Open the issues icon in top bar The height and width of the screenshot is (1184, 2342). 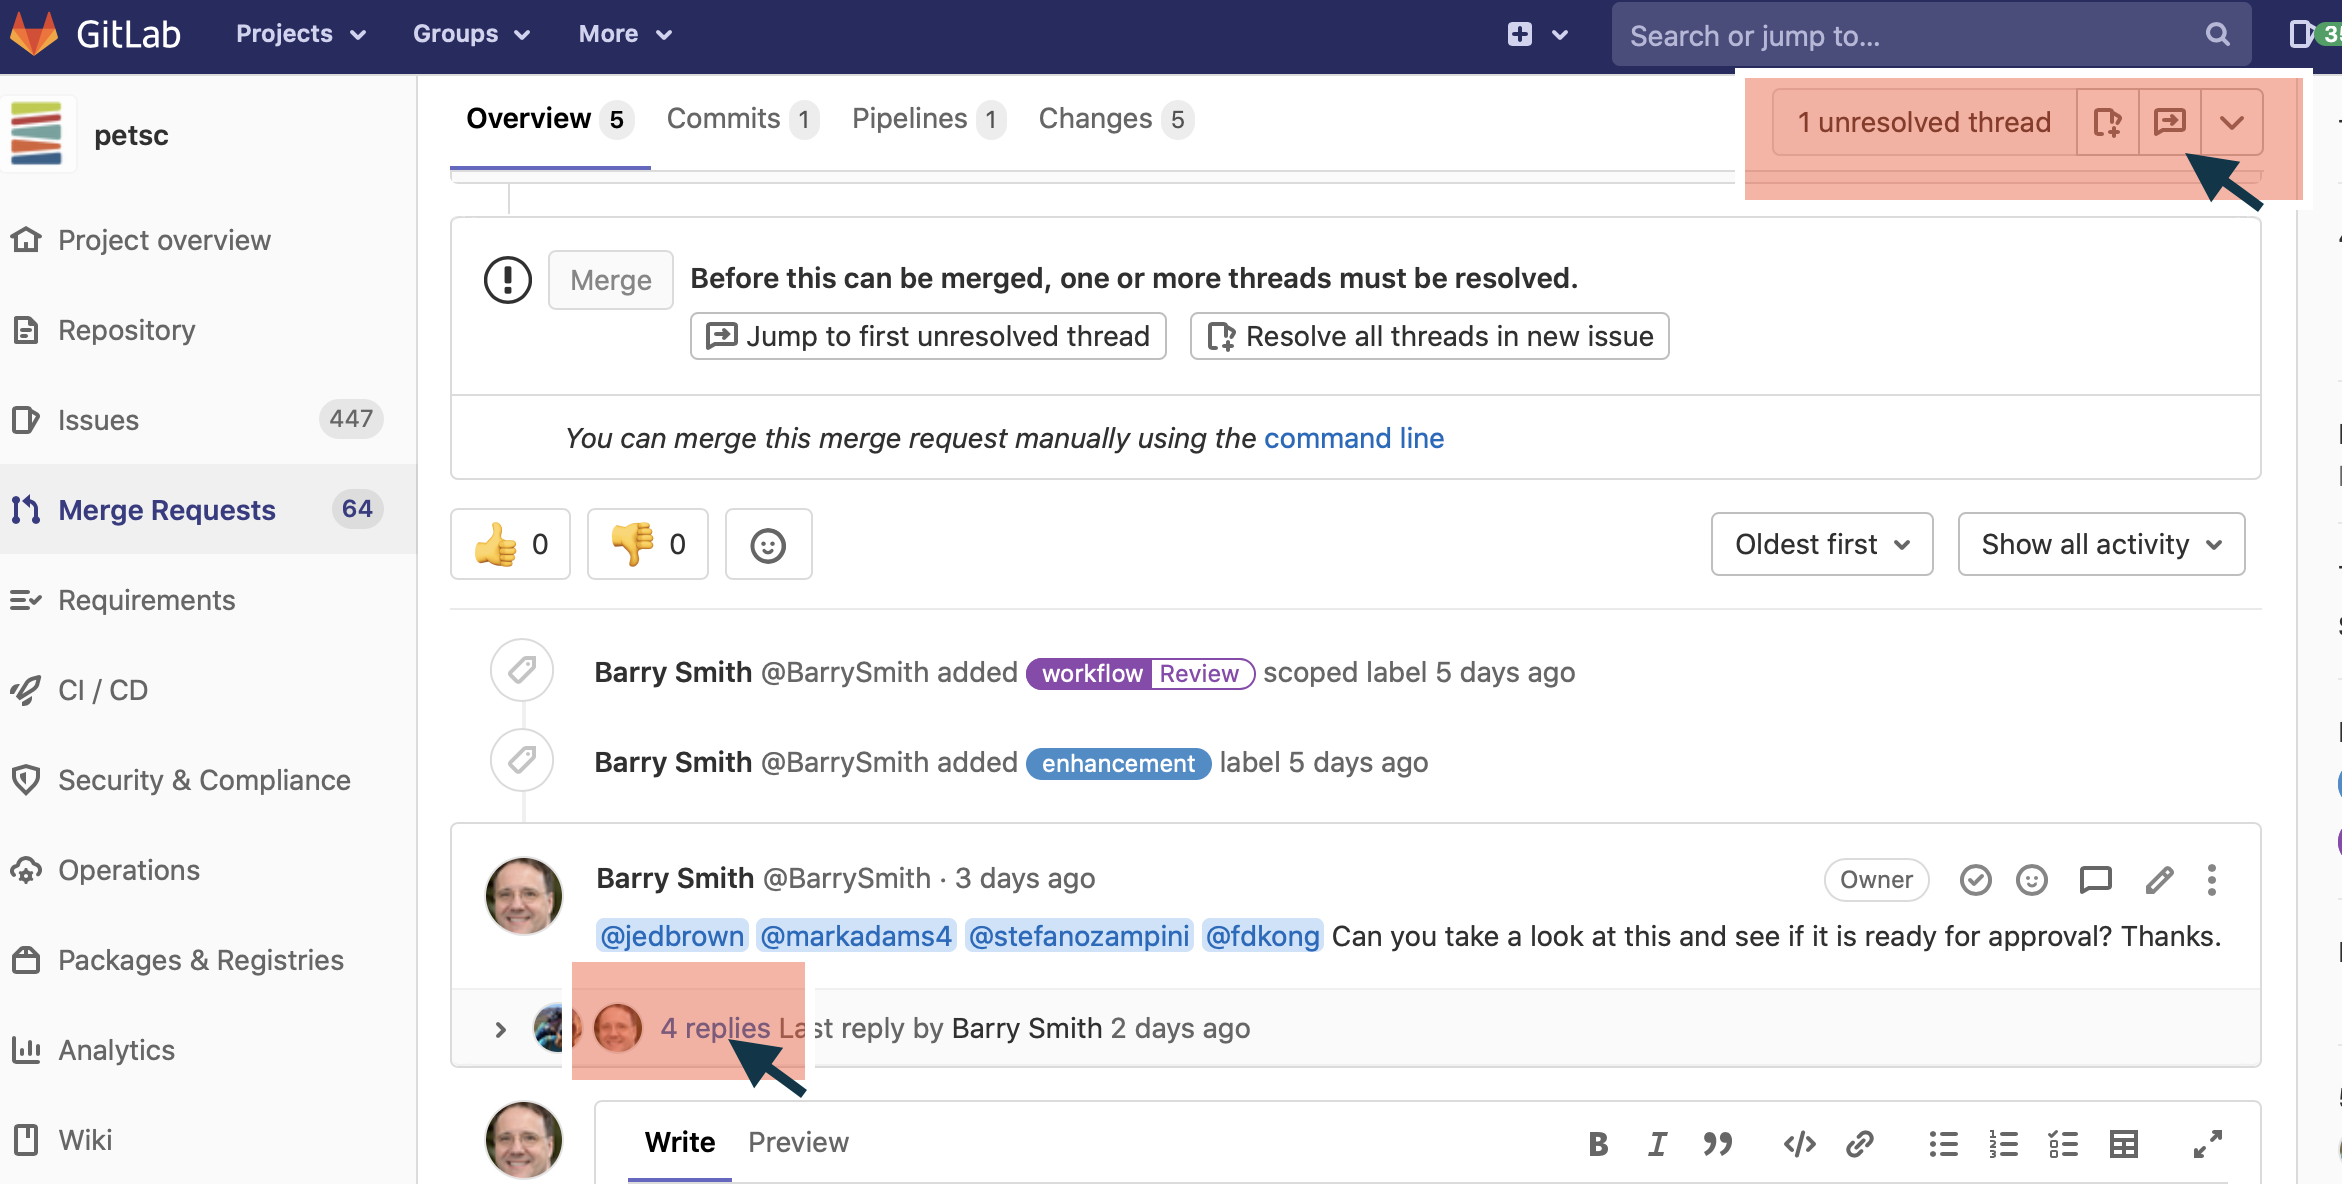(2301, 34)
